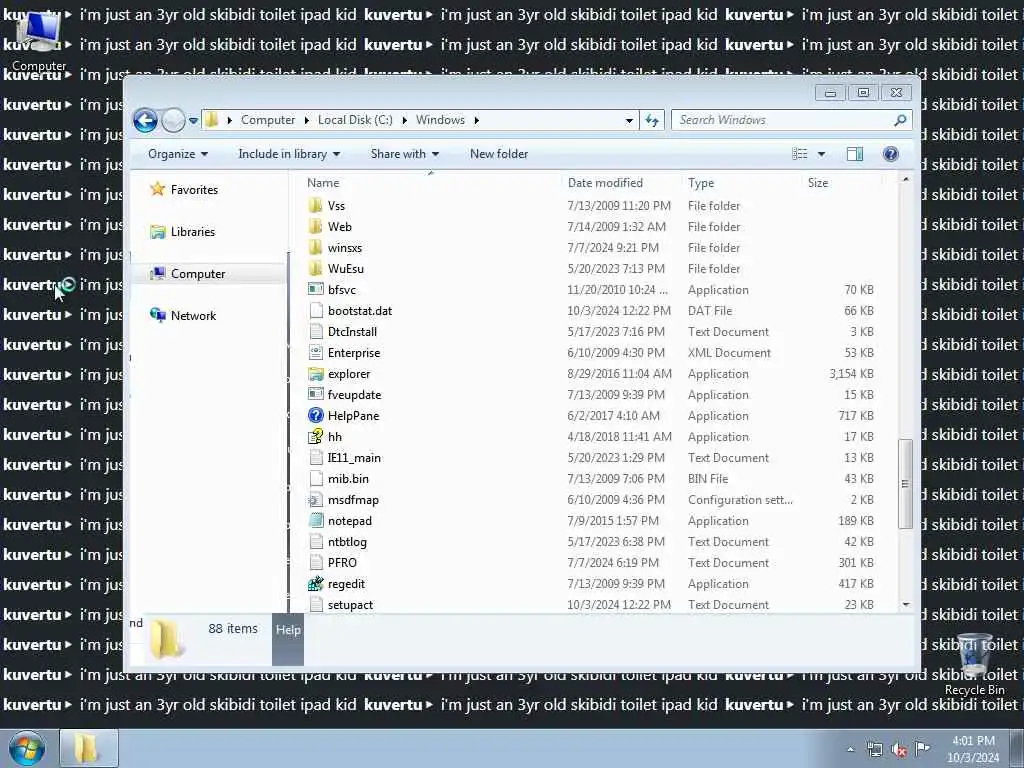Select the ntbtlog file name
The height and width of the screenshot is (768, 1024).
347,542
